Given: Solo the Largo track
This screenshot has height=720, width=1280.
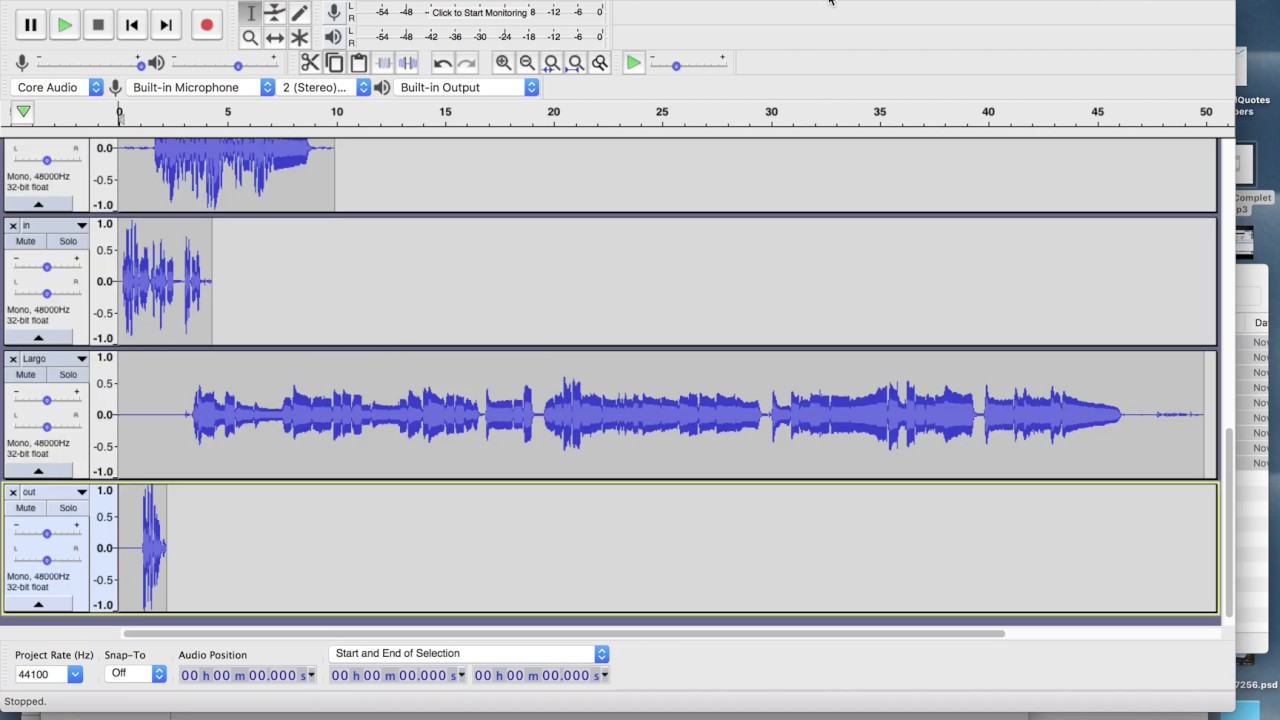Looking at the screenshot, I should click(68, 374).
